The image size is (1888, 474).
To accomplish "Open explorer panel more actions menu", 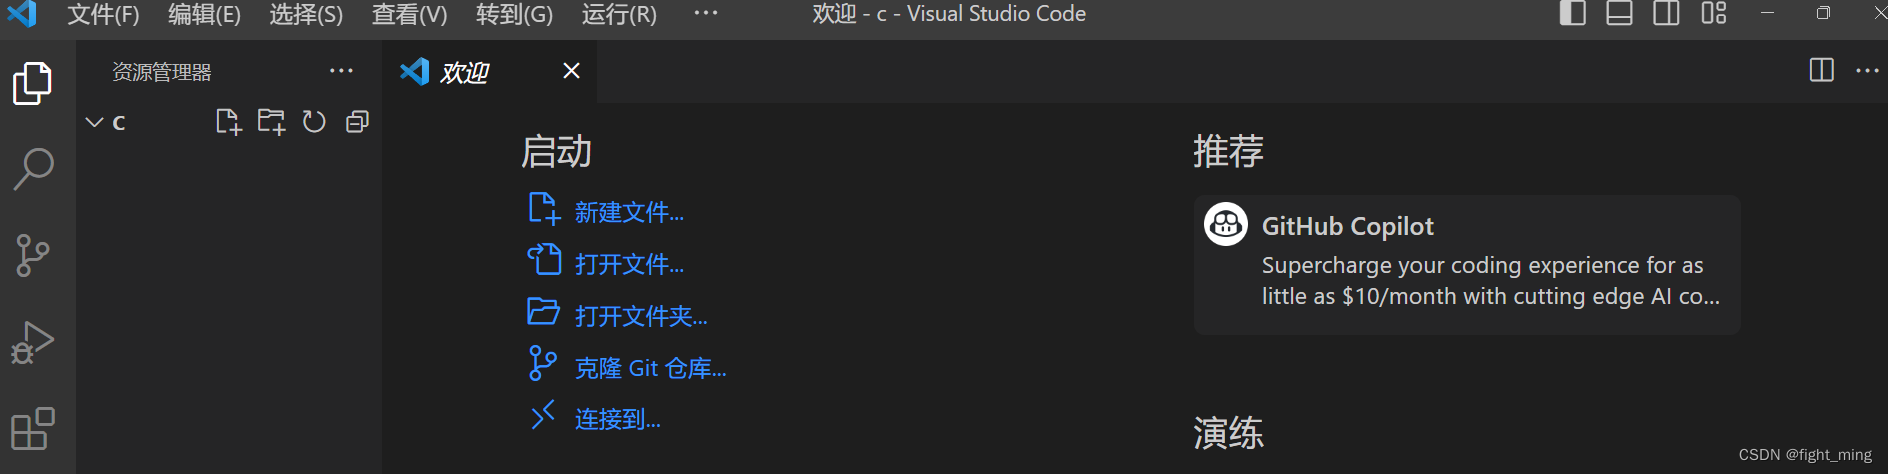I will [341, 71].
